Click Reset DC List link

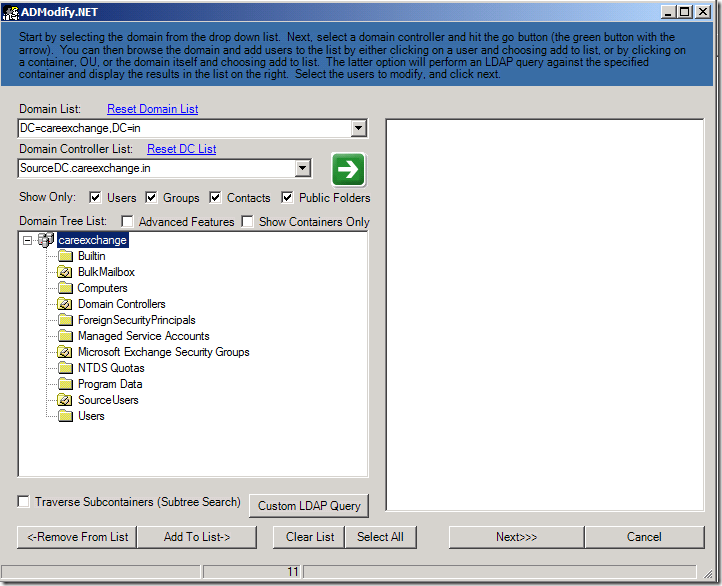point(181,149)
